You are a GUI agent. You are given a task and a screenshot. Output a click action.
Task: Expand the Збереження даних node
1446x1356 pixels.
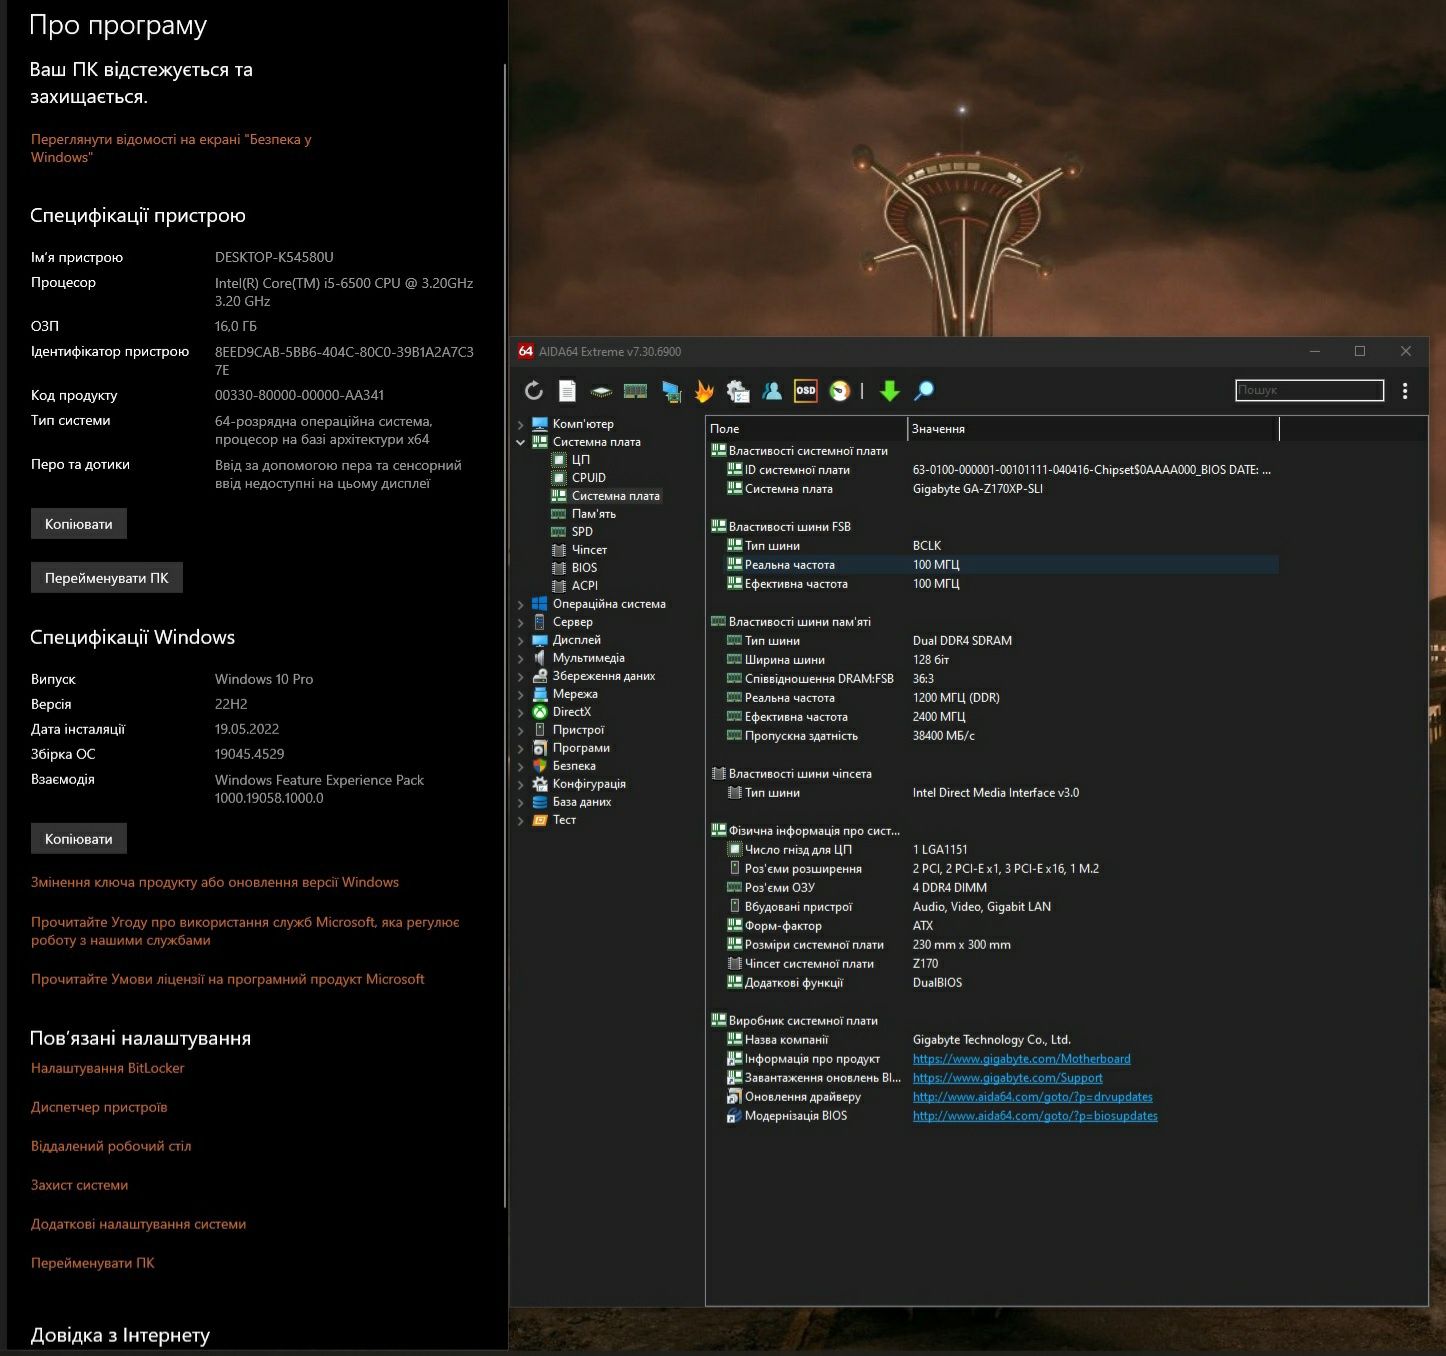(521, 676)
